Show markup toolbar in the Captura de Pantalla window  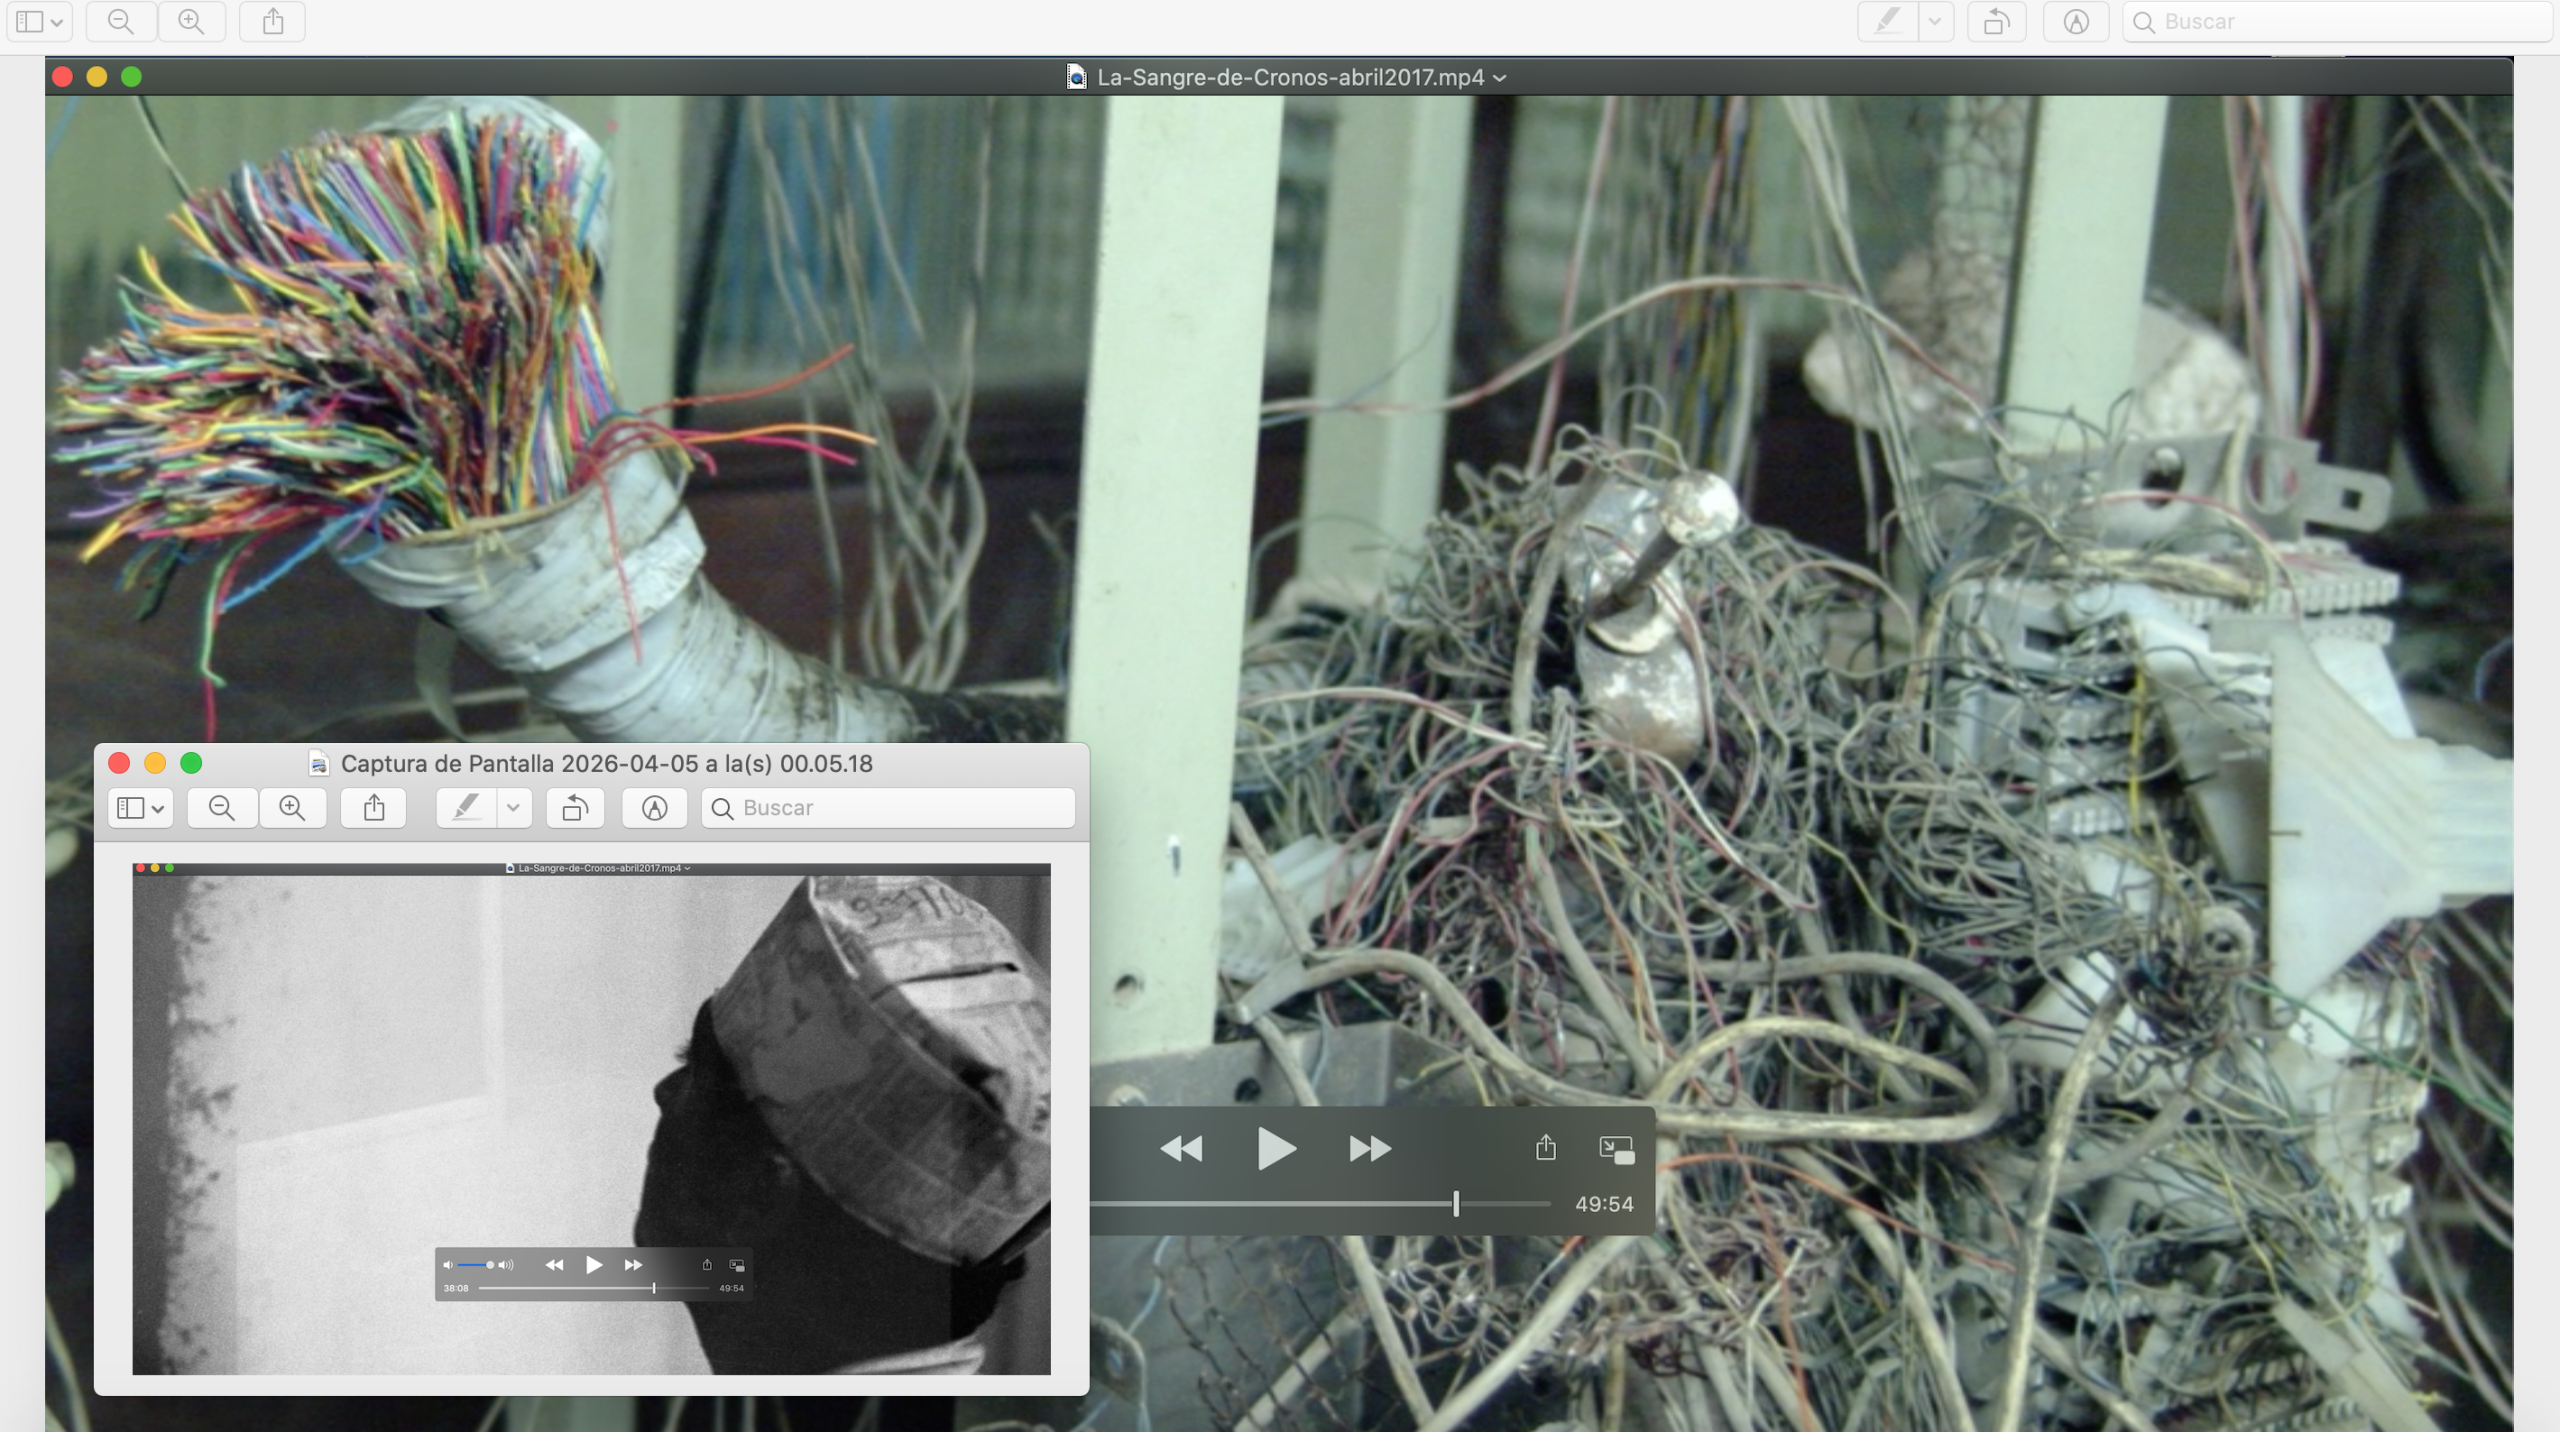click(654, 808)
